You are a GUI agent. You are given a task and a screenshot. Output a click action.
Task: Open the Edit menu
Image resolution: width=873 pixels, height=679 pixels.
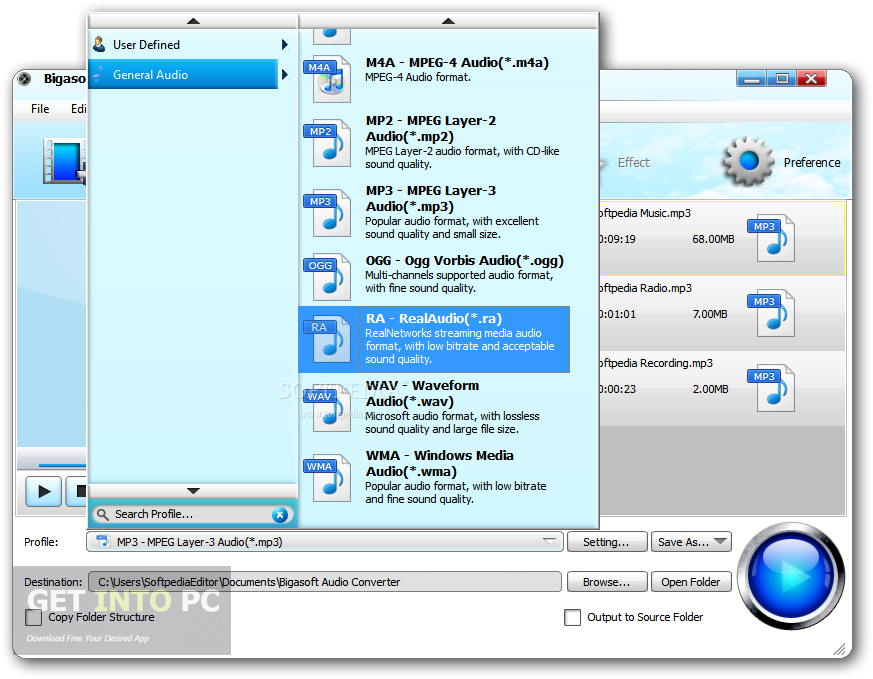click(79, 109)
